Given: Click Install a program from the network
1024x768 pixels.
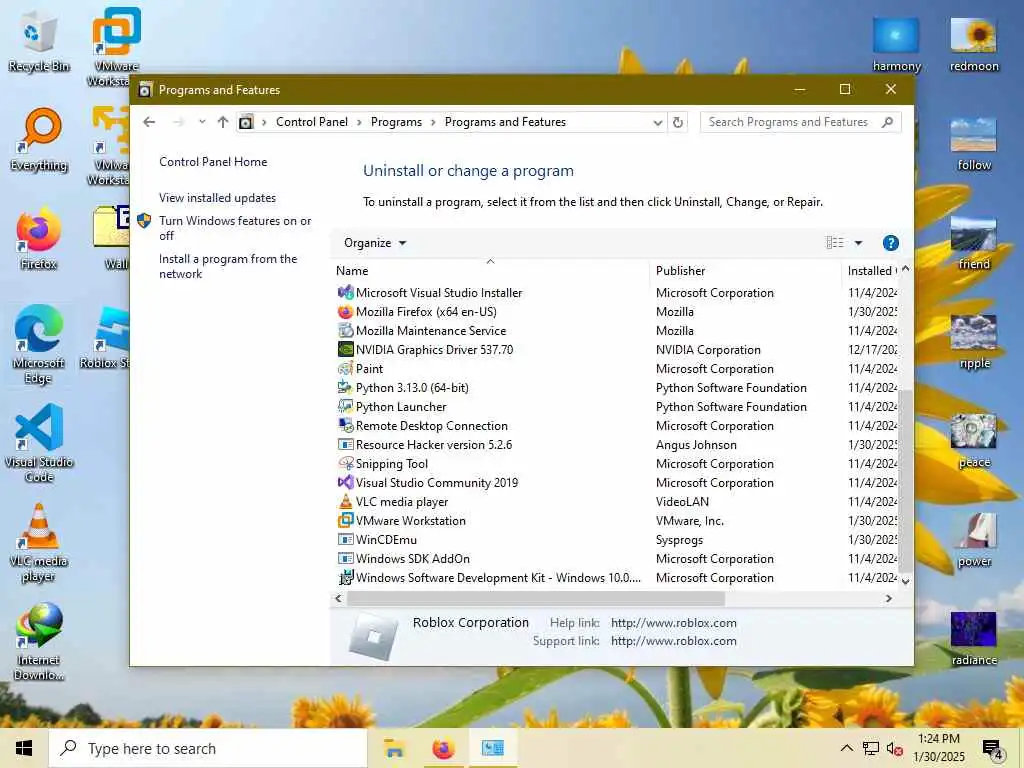Looking at the screenshot, I should [x=228, y=266].
